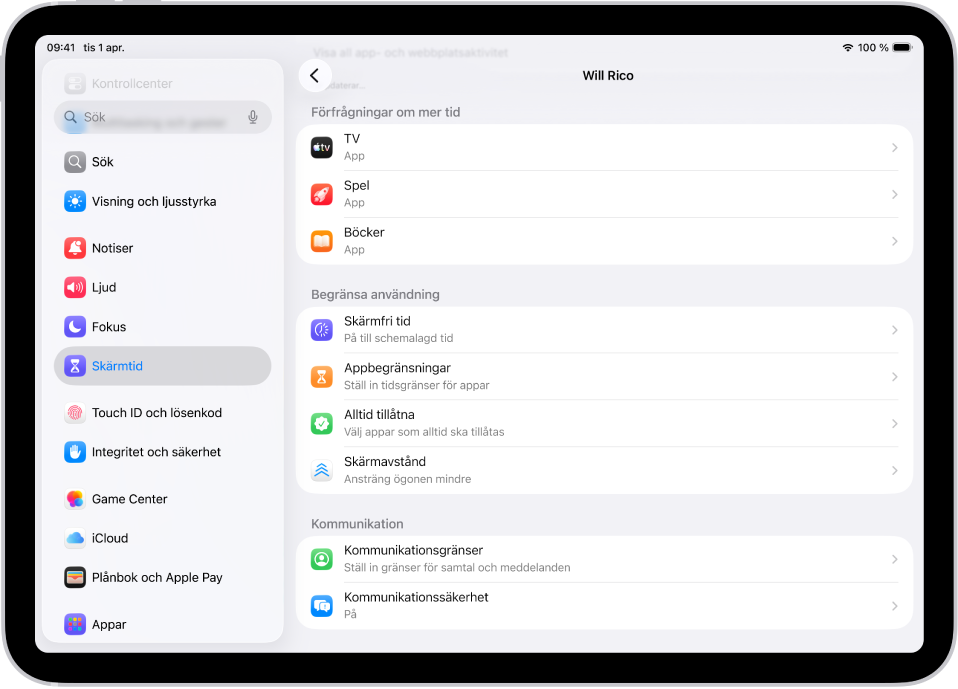Tap the Skärmavstånd arrows icon

point(321,470)
